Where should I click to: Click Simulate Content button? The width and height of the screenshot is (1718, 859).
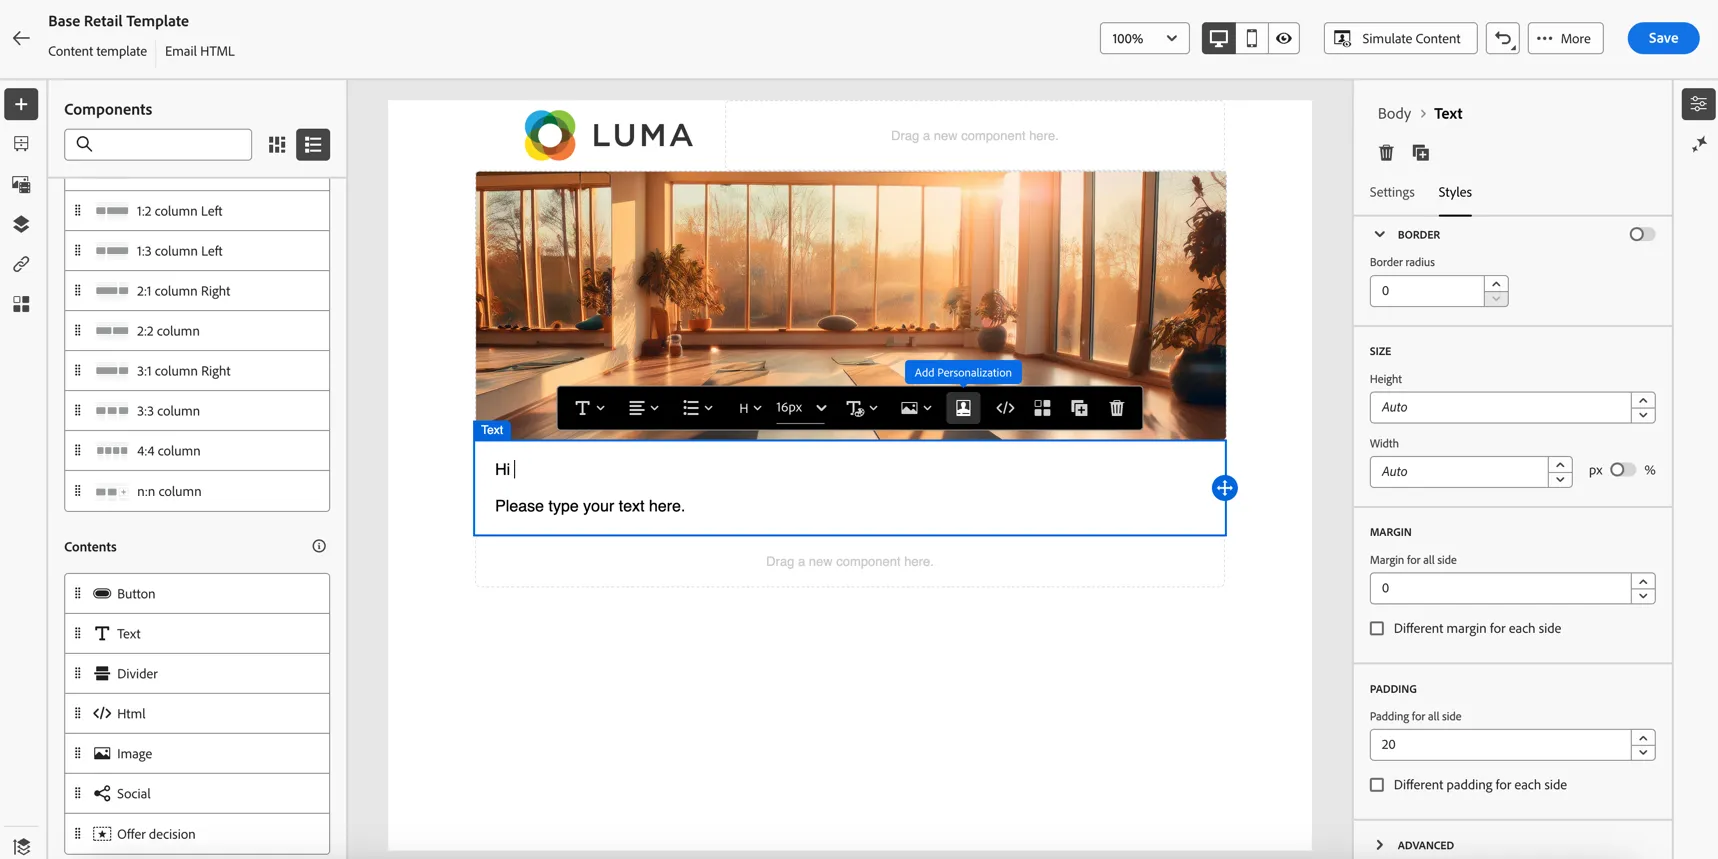1400,38
